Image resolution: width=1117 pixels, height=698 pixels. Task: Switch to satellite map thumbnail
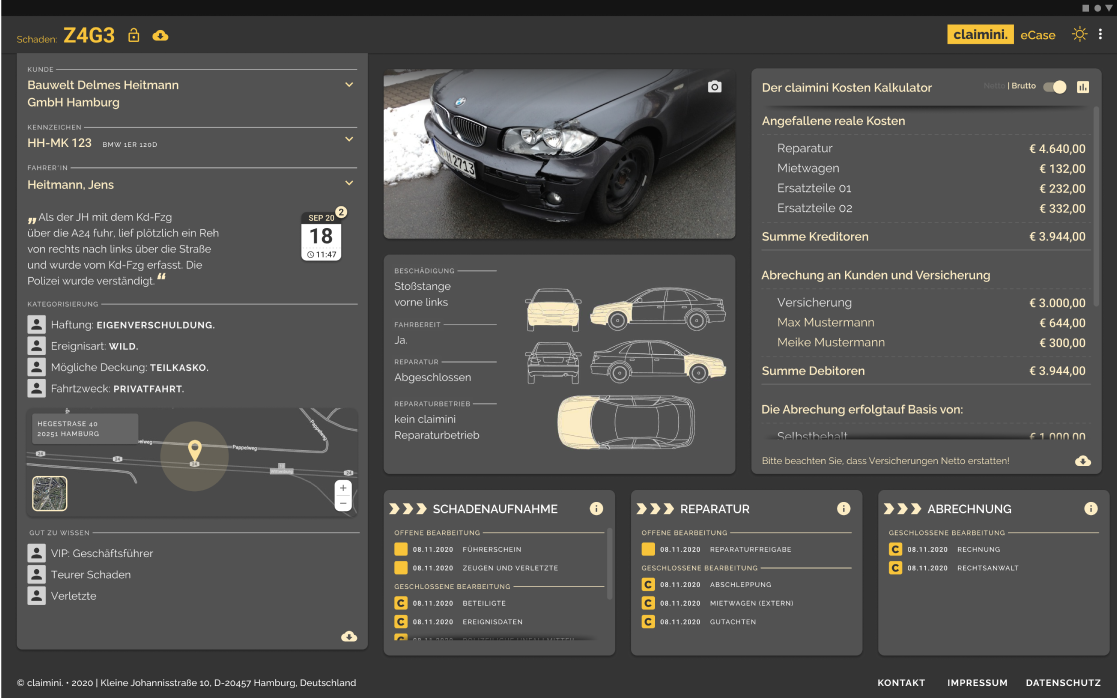click(x=50, y=494)
